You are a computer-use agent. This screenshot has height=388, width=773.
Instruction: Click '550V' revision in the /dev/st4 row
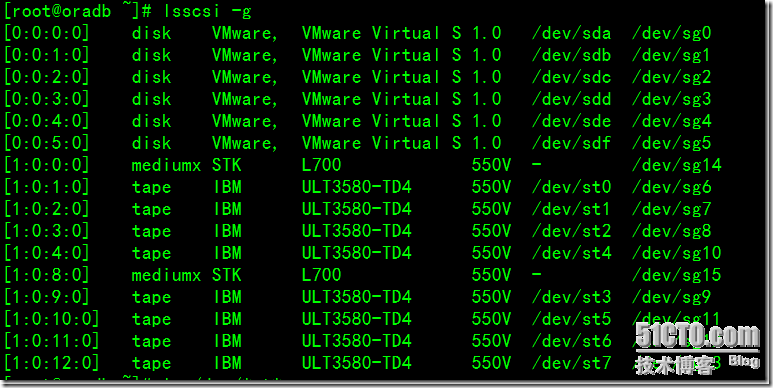pyautogui.click(x=491, y=253)
